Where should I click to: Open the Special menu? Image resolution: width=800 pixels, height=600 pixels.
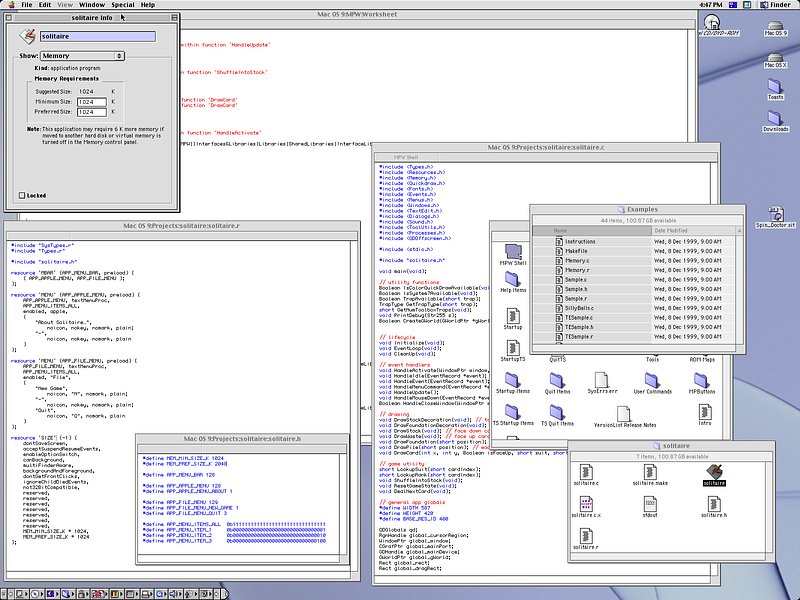point(123,5)
